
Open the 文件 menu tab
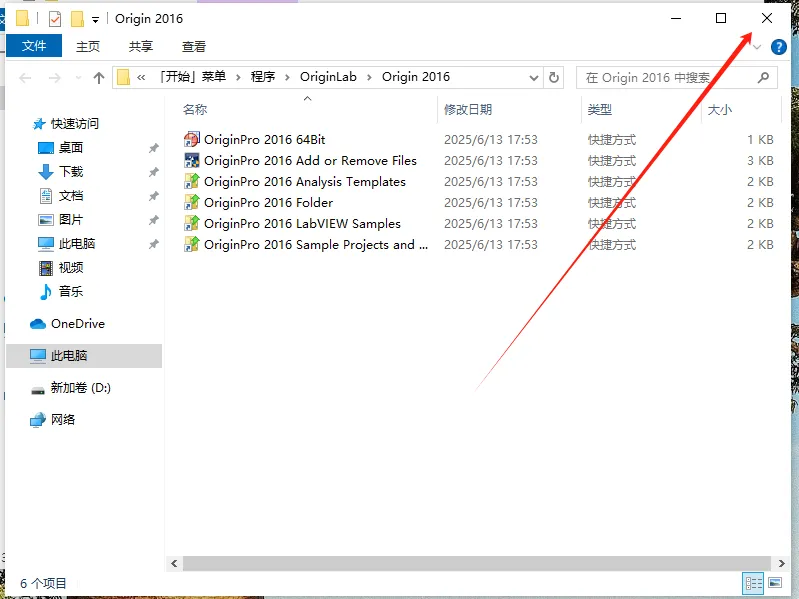tap(34, 46)
